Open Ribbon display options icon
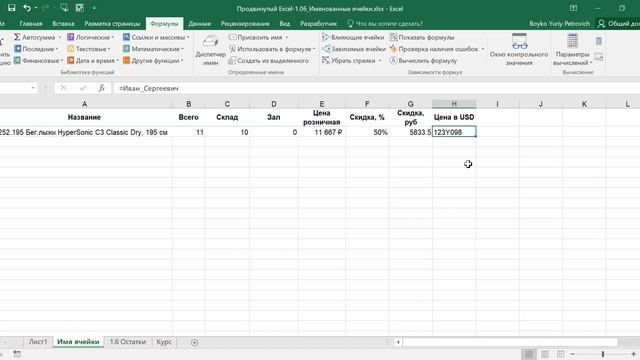Screen dimensions: 640x360 573,8
